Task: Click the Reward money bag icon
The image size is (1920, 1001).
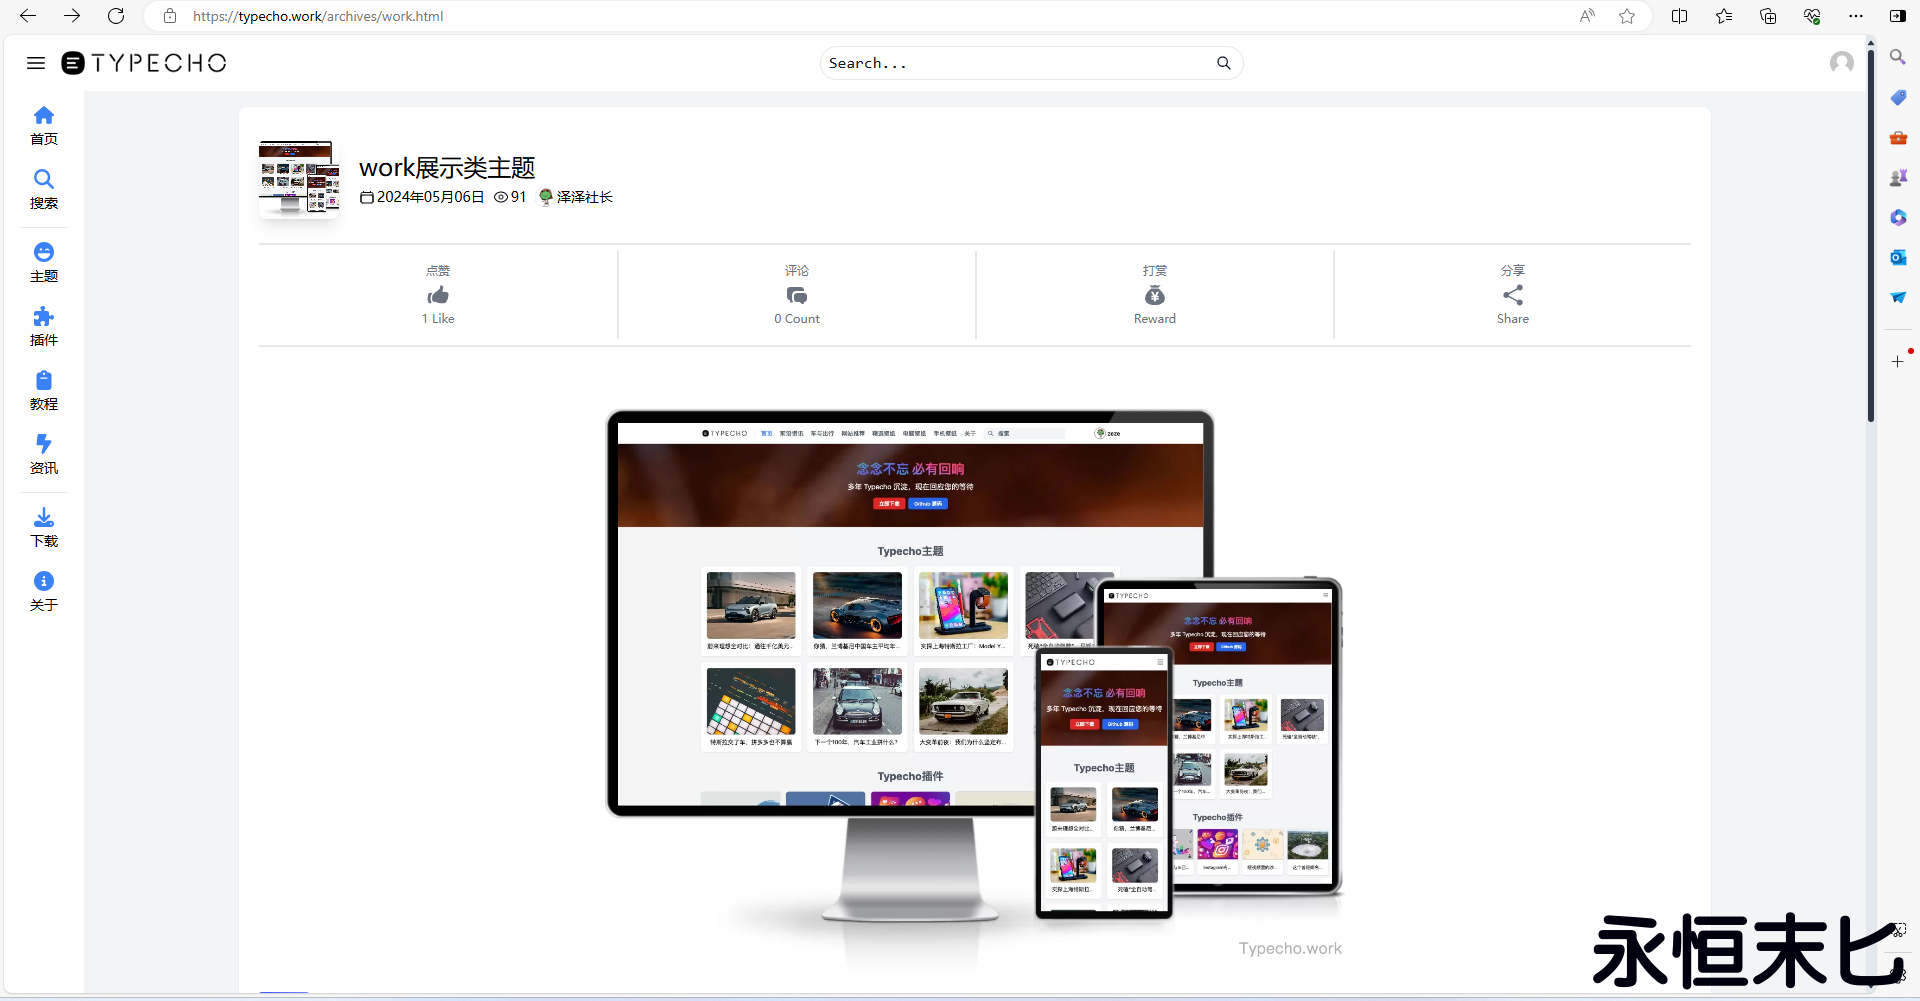Action: click(1154, 296)
